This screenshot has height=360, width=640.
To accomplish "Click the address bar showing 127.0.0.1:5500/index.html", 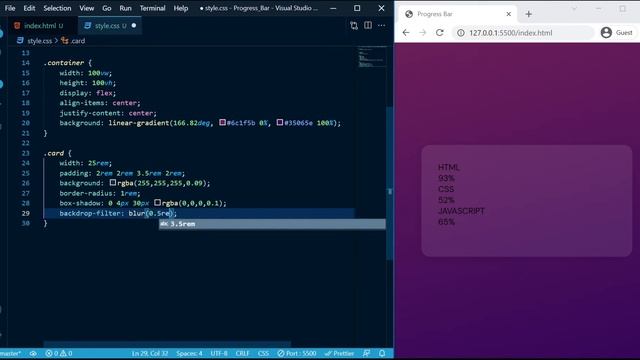I will (x=523, y=33).
